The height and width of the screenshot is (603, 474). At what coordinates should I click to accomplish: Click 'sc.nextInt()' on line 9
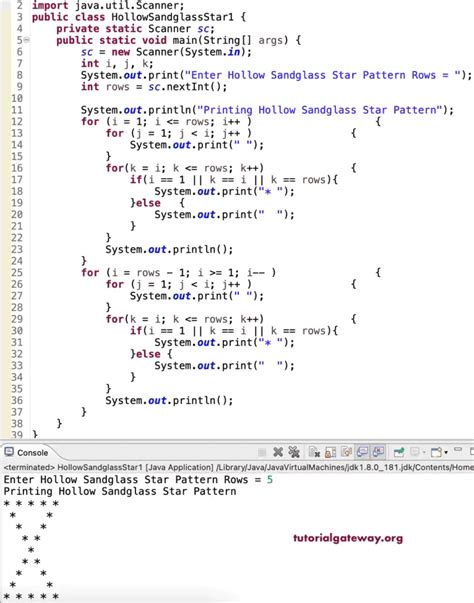click(x=187, y=87)
